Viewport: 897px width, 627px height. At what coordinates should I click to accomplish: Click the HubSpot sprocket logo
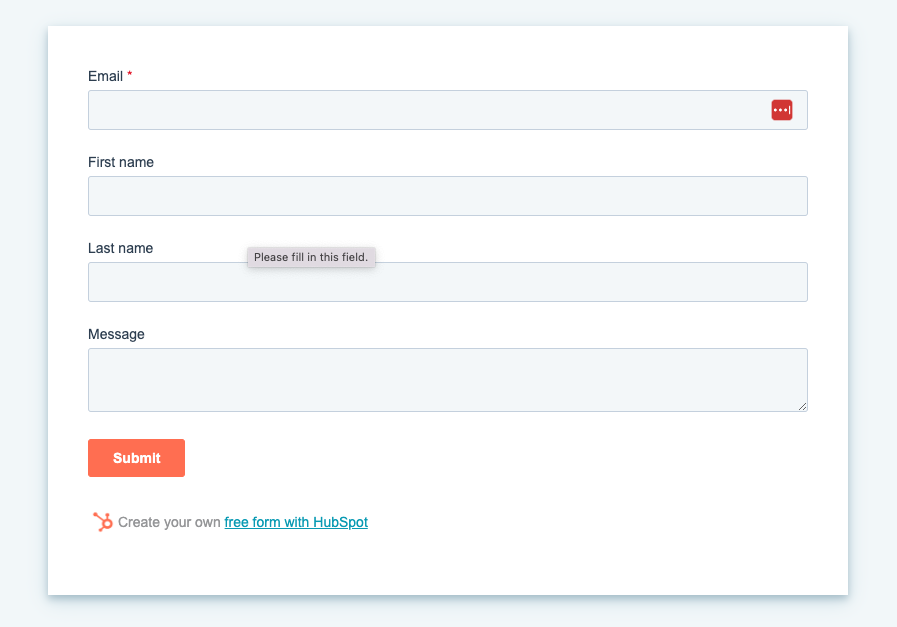coord(103,522)
